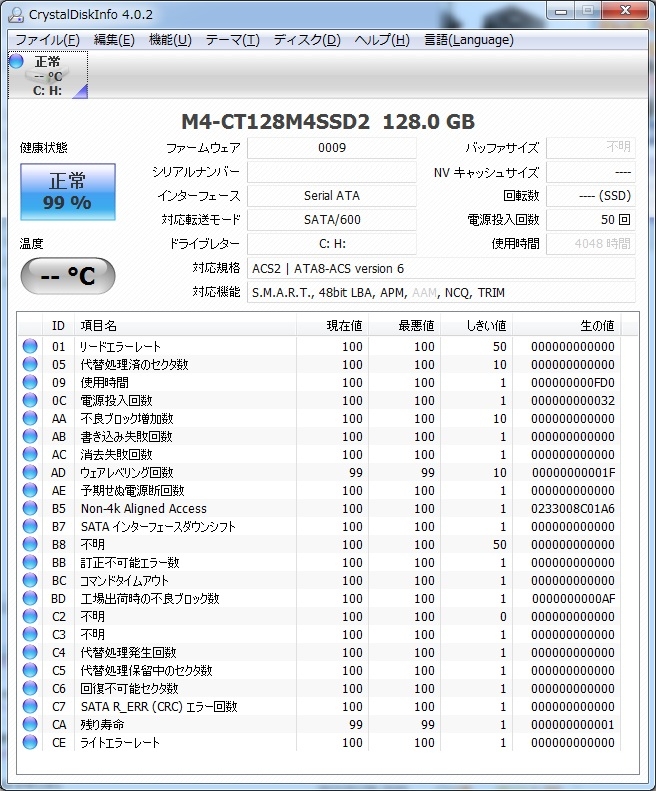The image size is (656, 791).
Task: Click the しきい値 column header
Action: pos(476,326)
